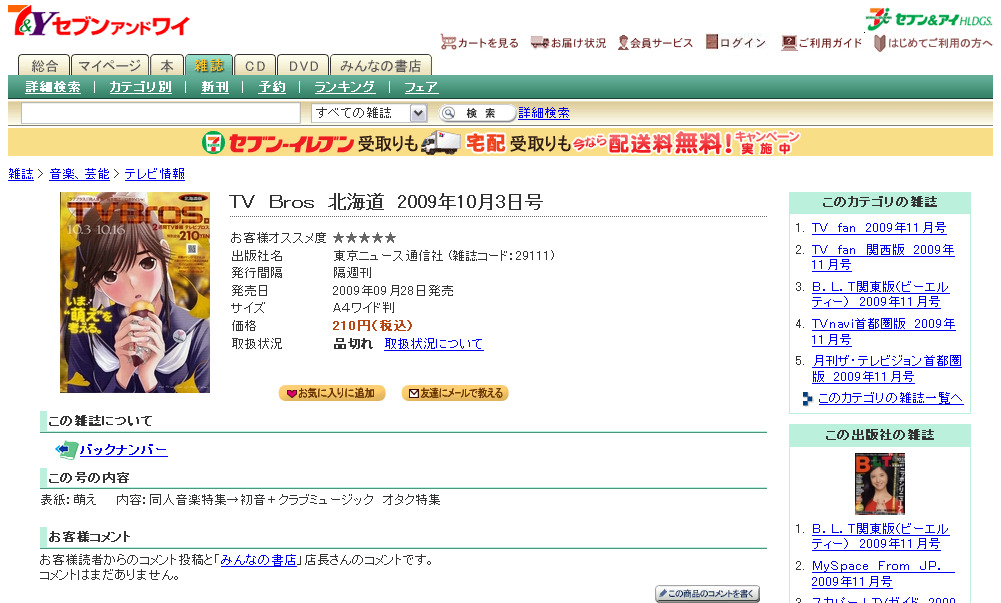Open TV fan 関西版 2009年11月号

coord(883,257)
